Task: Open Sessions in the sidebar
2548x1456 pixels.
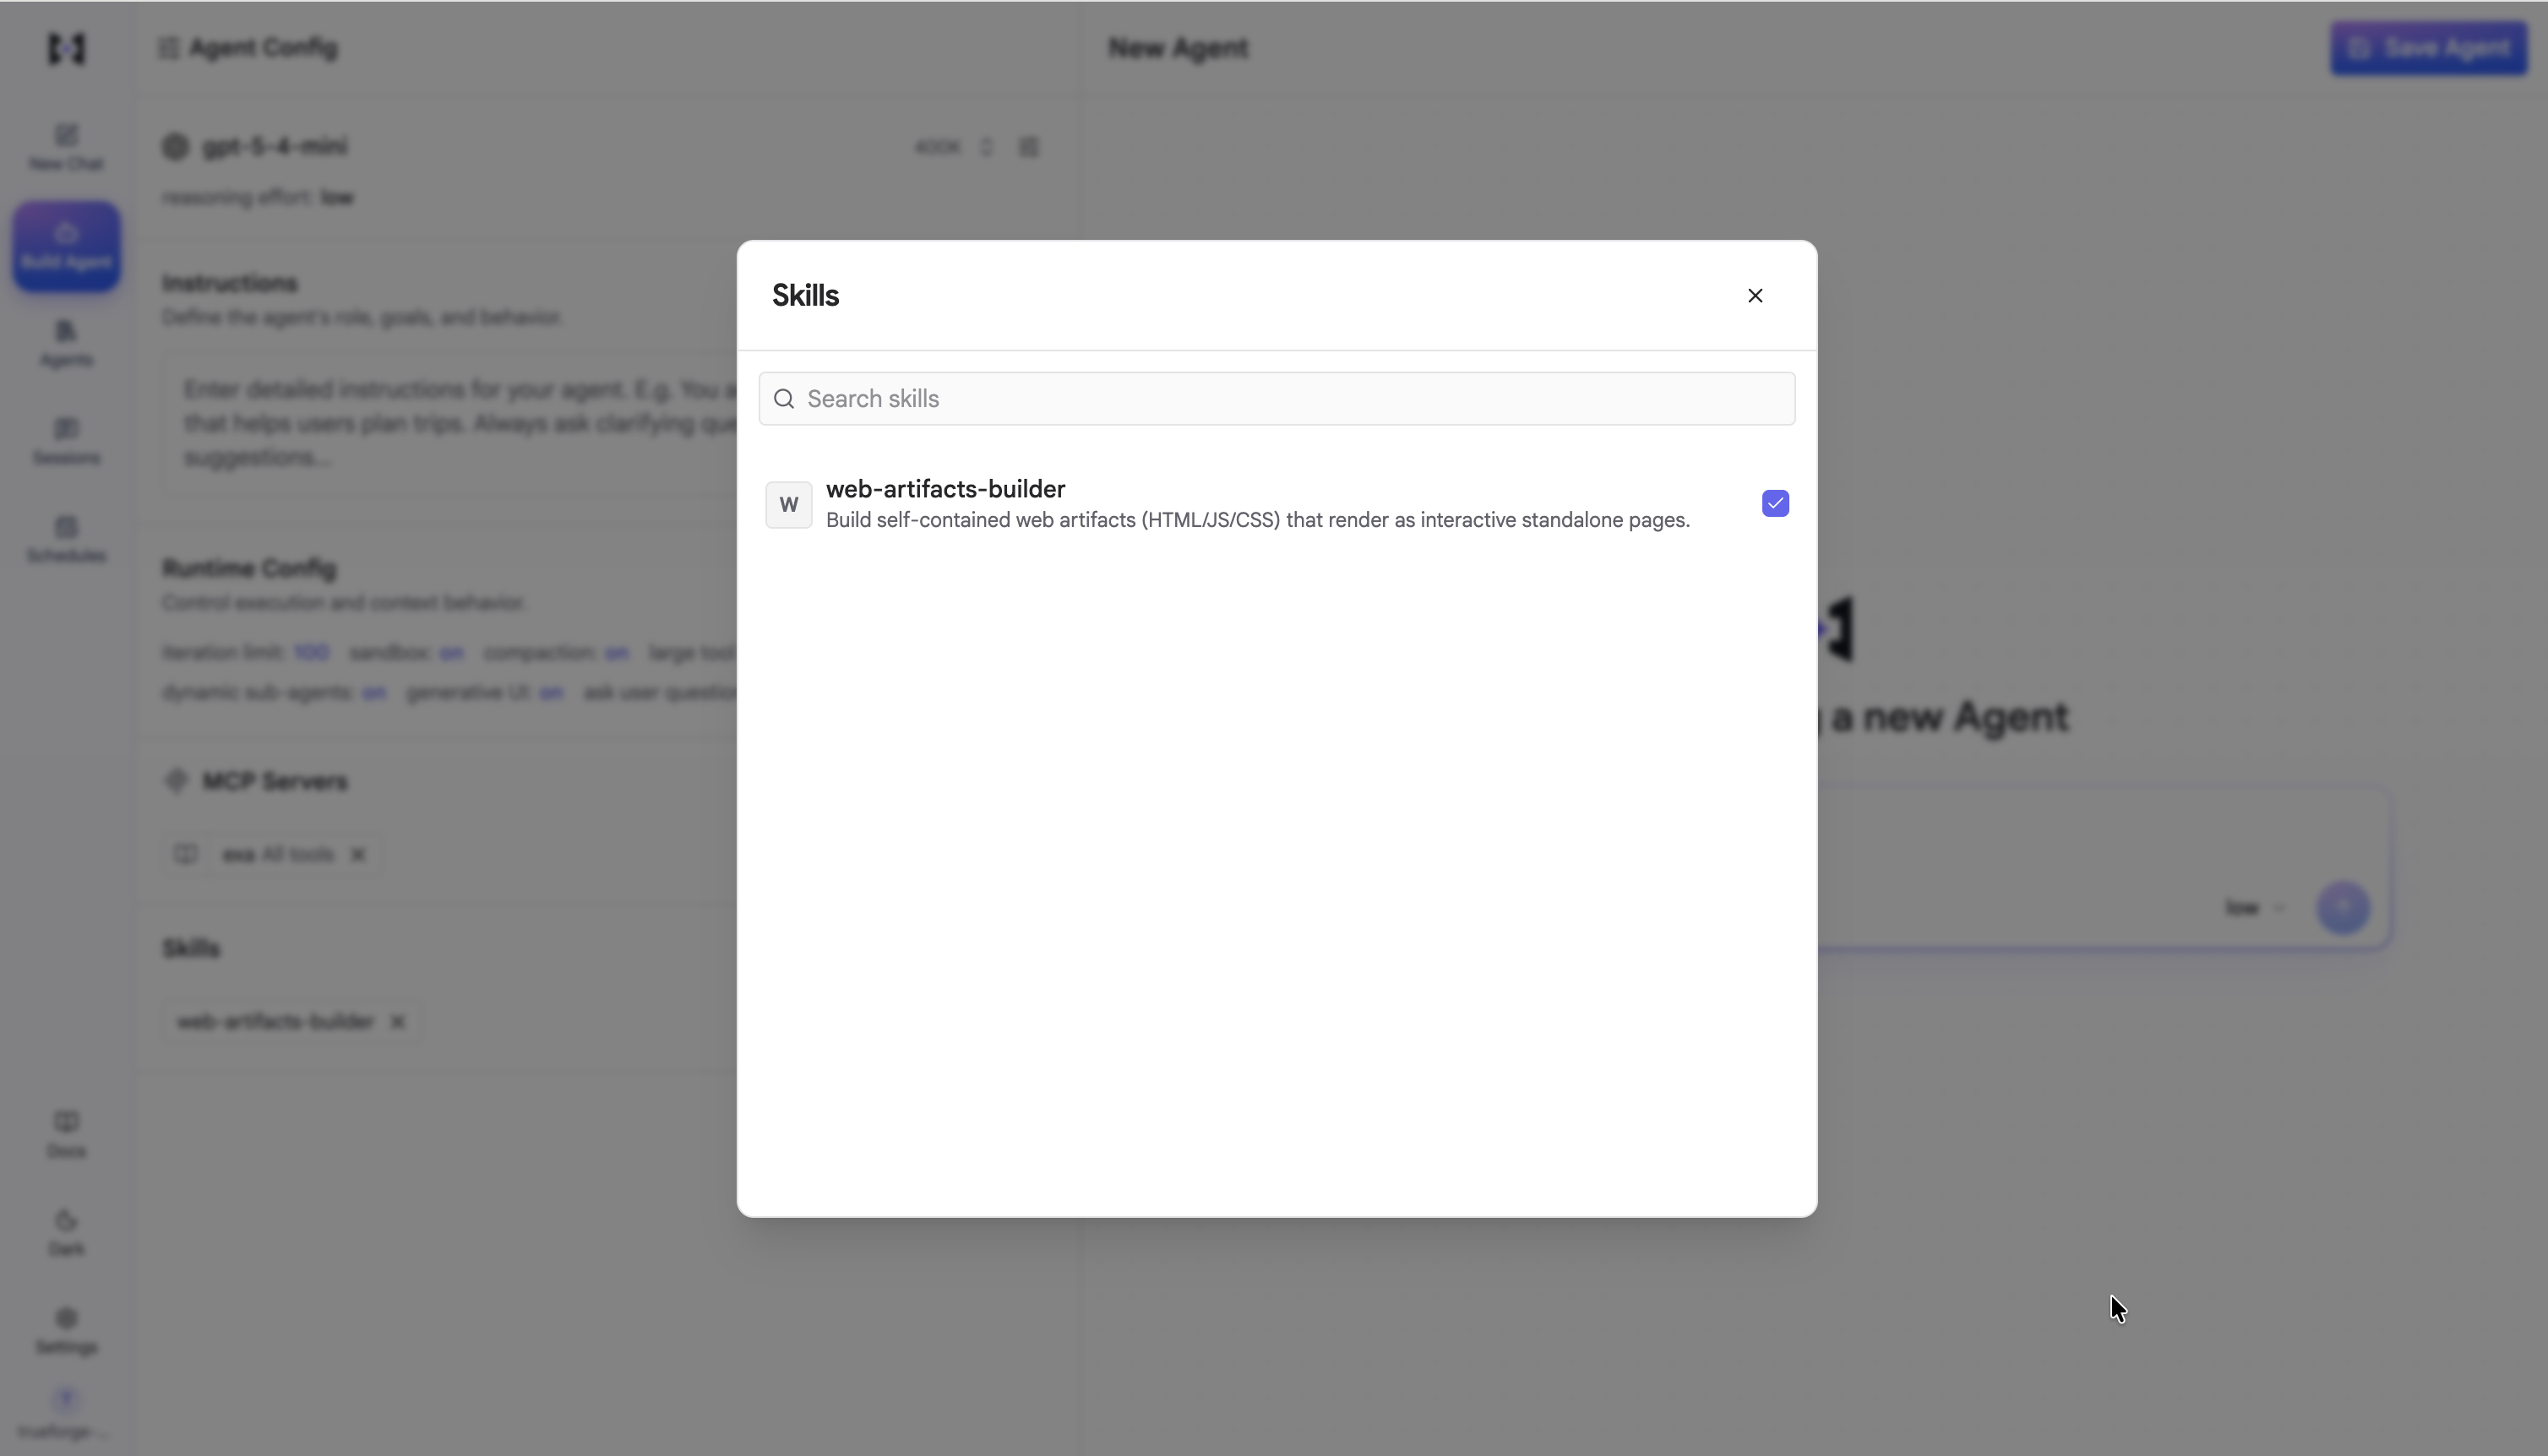Action: pyautogui.click(x=66, y=441)
